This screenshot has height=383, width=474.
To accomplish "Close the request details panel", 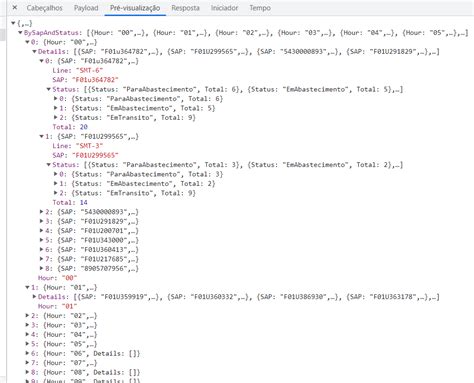I will (x=15, y=7).
